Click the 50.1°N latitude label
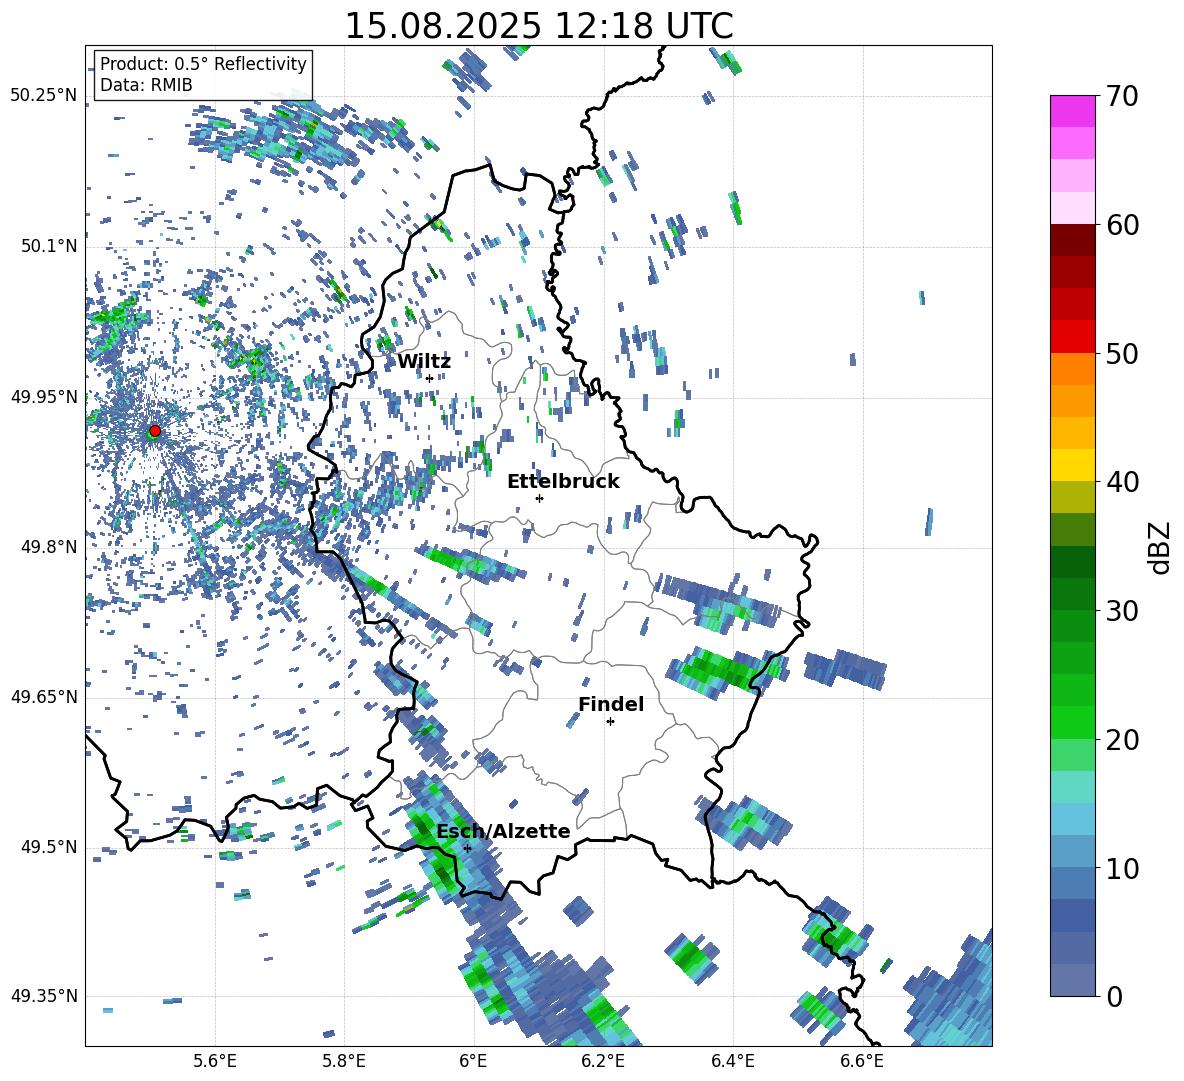This screenshot has height=1081, width=1184. tap(48, 246)
